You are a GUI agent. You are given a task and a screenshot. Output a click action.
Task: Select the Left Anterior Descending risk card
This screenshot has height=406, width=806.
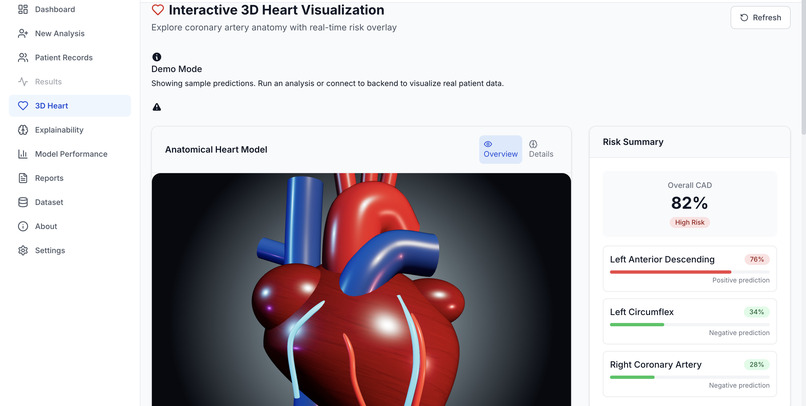point(690,269)
